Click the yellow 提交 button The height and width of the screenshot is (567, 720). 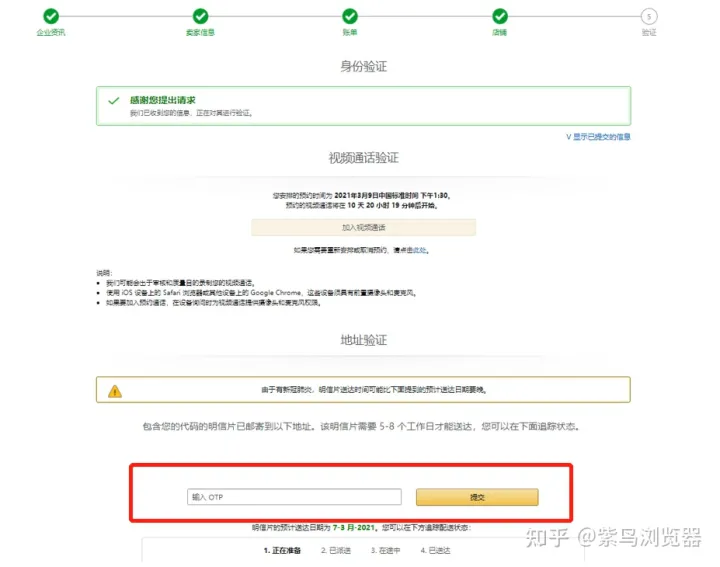coord(477,497)
